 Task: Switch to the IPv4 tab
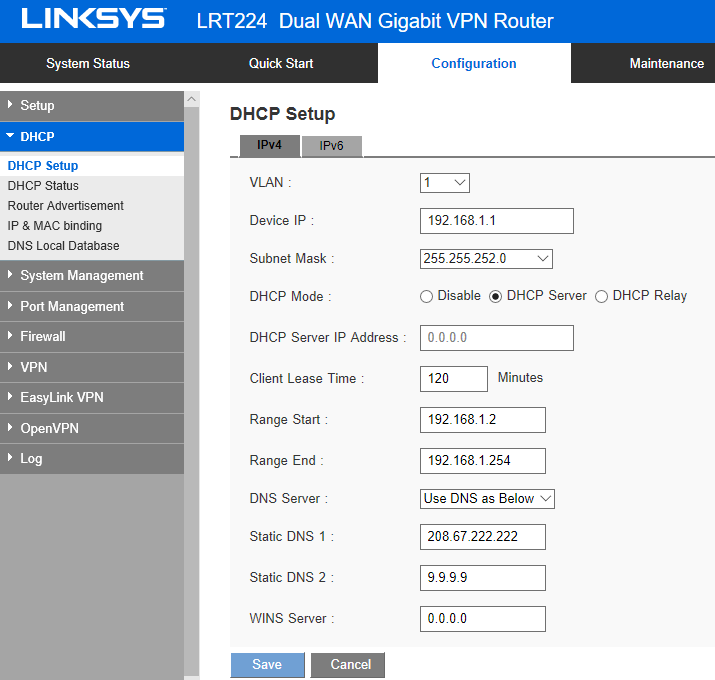269,145
